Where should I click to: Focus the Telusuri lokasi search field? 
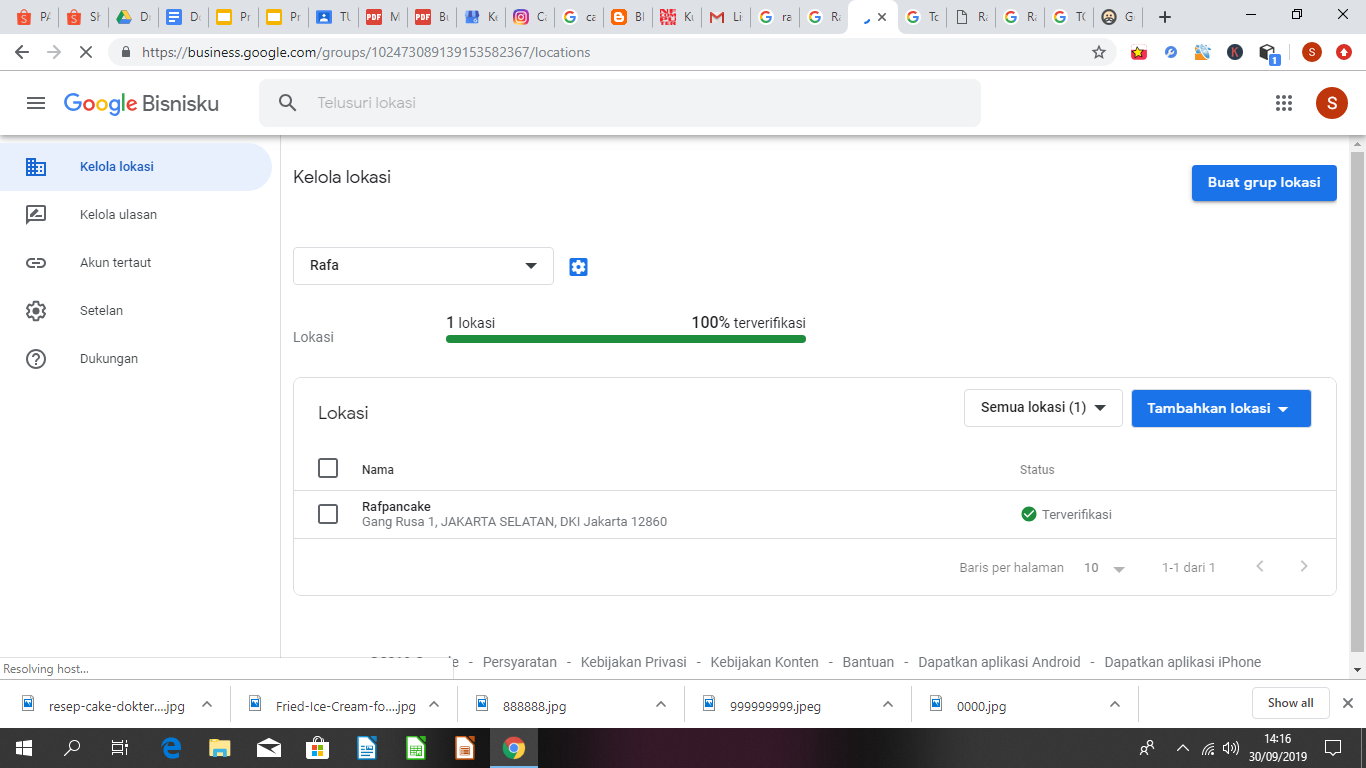point(620,103)
